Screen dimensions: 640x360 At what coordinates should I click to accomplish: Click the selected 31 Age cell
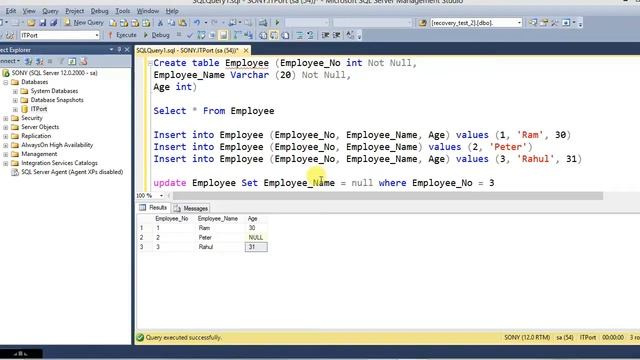(256, 247)
